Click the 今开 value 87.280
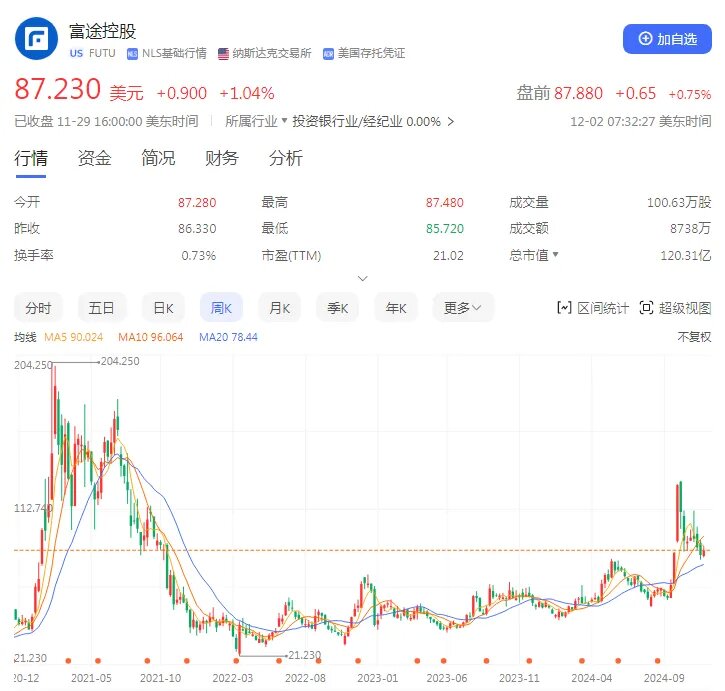 (197, 203)
